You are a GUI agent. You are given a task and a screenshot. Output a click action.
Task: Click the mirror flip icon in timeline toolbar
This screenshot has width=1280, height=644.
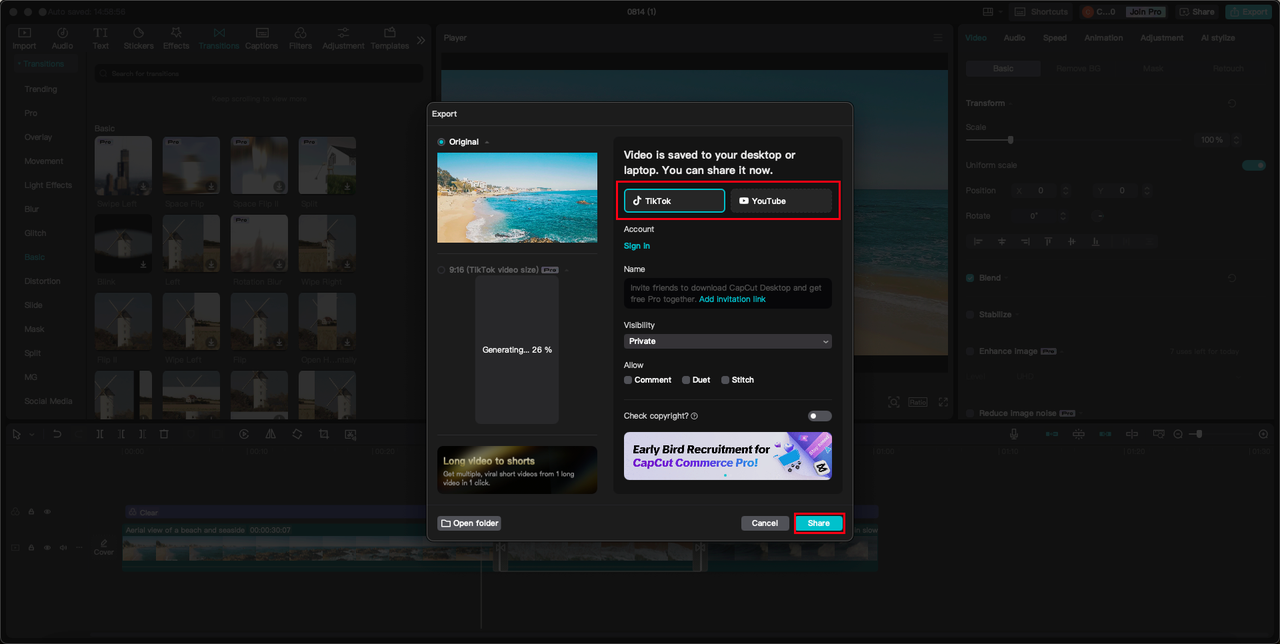coord(271,434)
